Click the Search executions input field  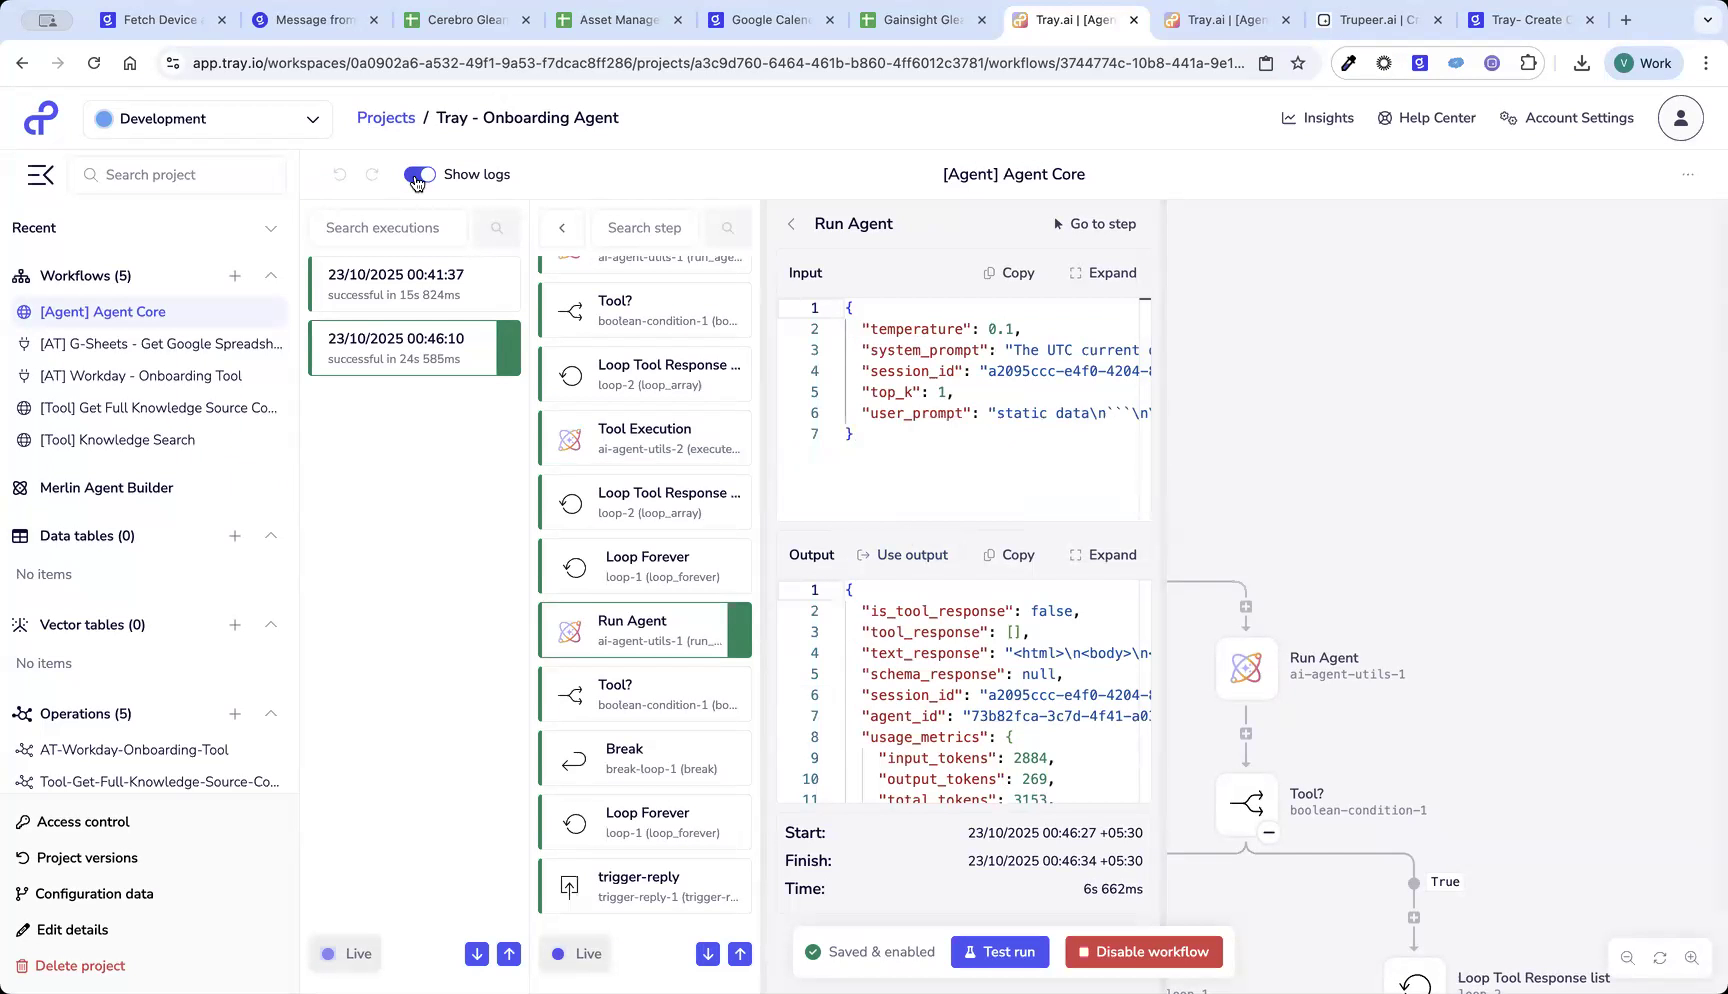388,227
